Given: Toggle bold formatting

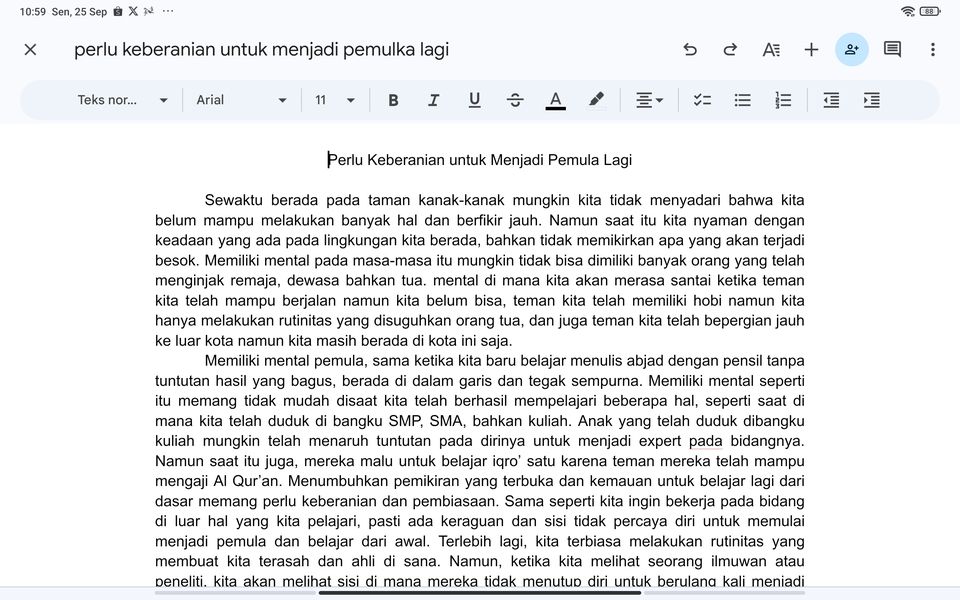Looking at the screenshot, I should point(393,99).
